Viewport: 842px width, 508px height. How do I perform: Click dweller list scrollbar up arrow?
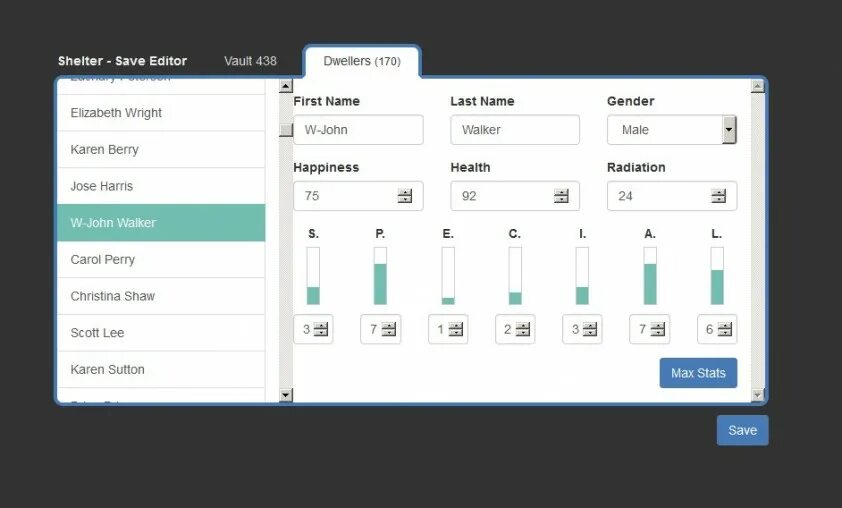tap(286, 86)
